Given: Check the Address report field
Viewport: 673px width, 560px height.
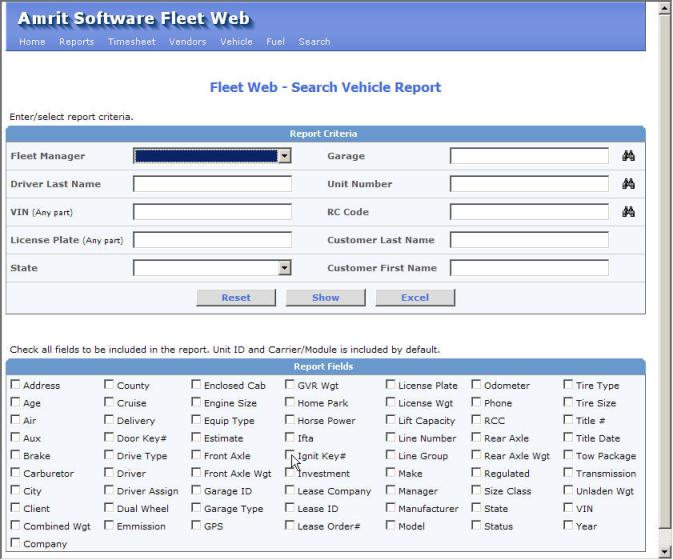Looking at the screenshot, I should point(15,384).
